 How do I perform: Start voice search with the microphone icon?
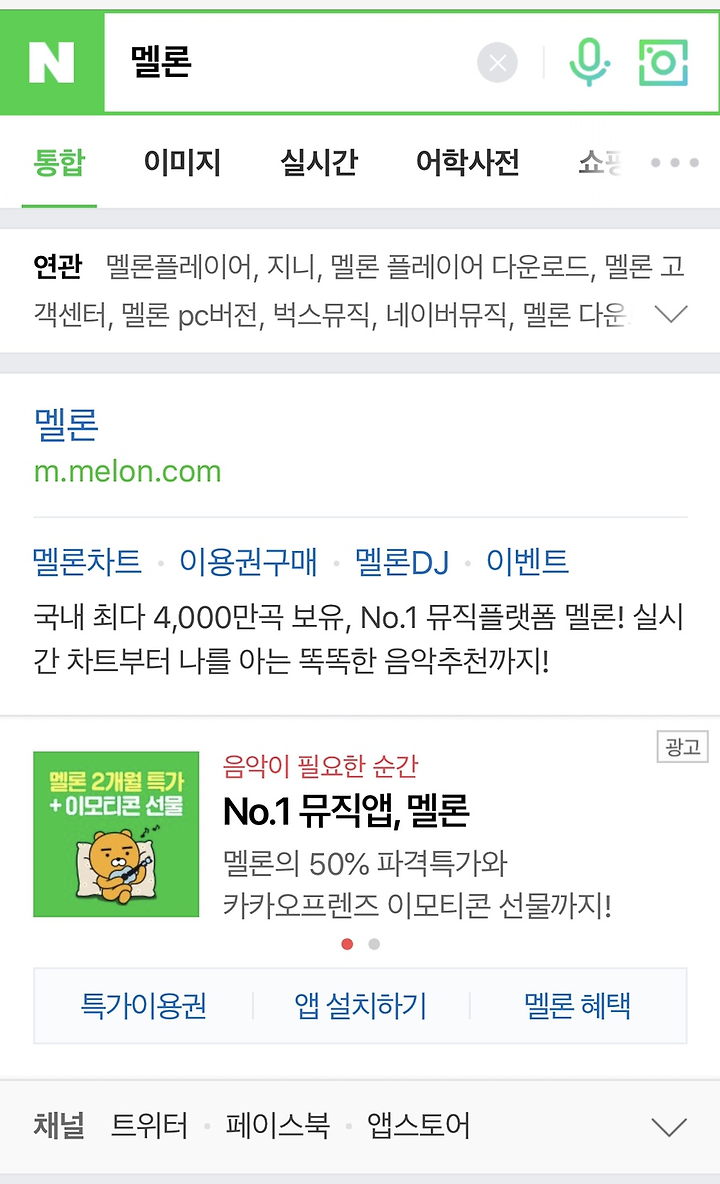point(589,62)
